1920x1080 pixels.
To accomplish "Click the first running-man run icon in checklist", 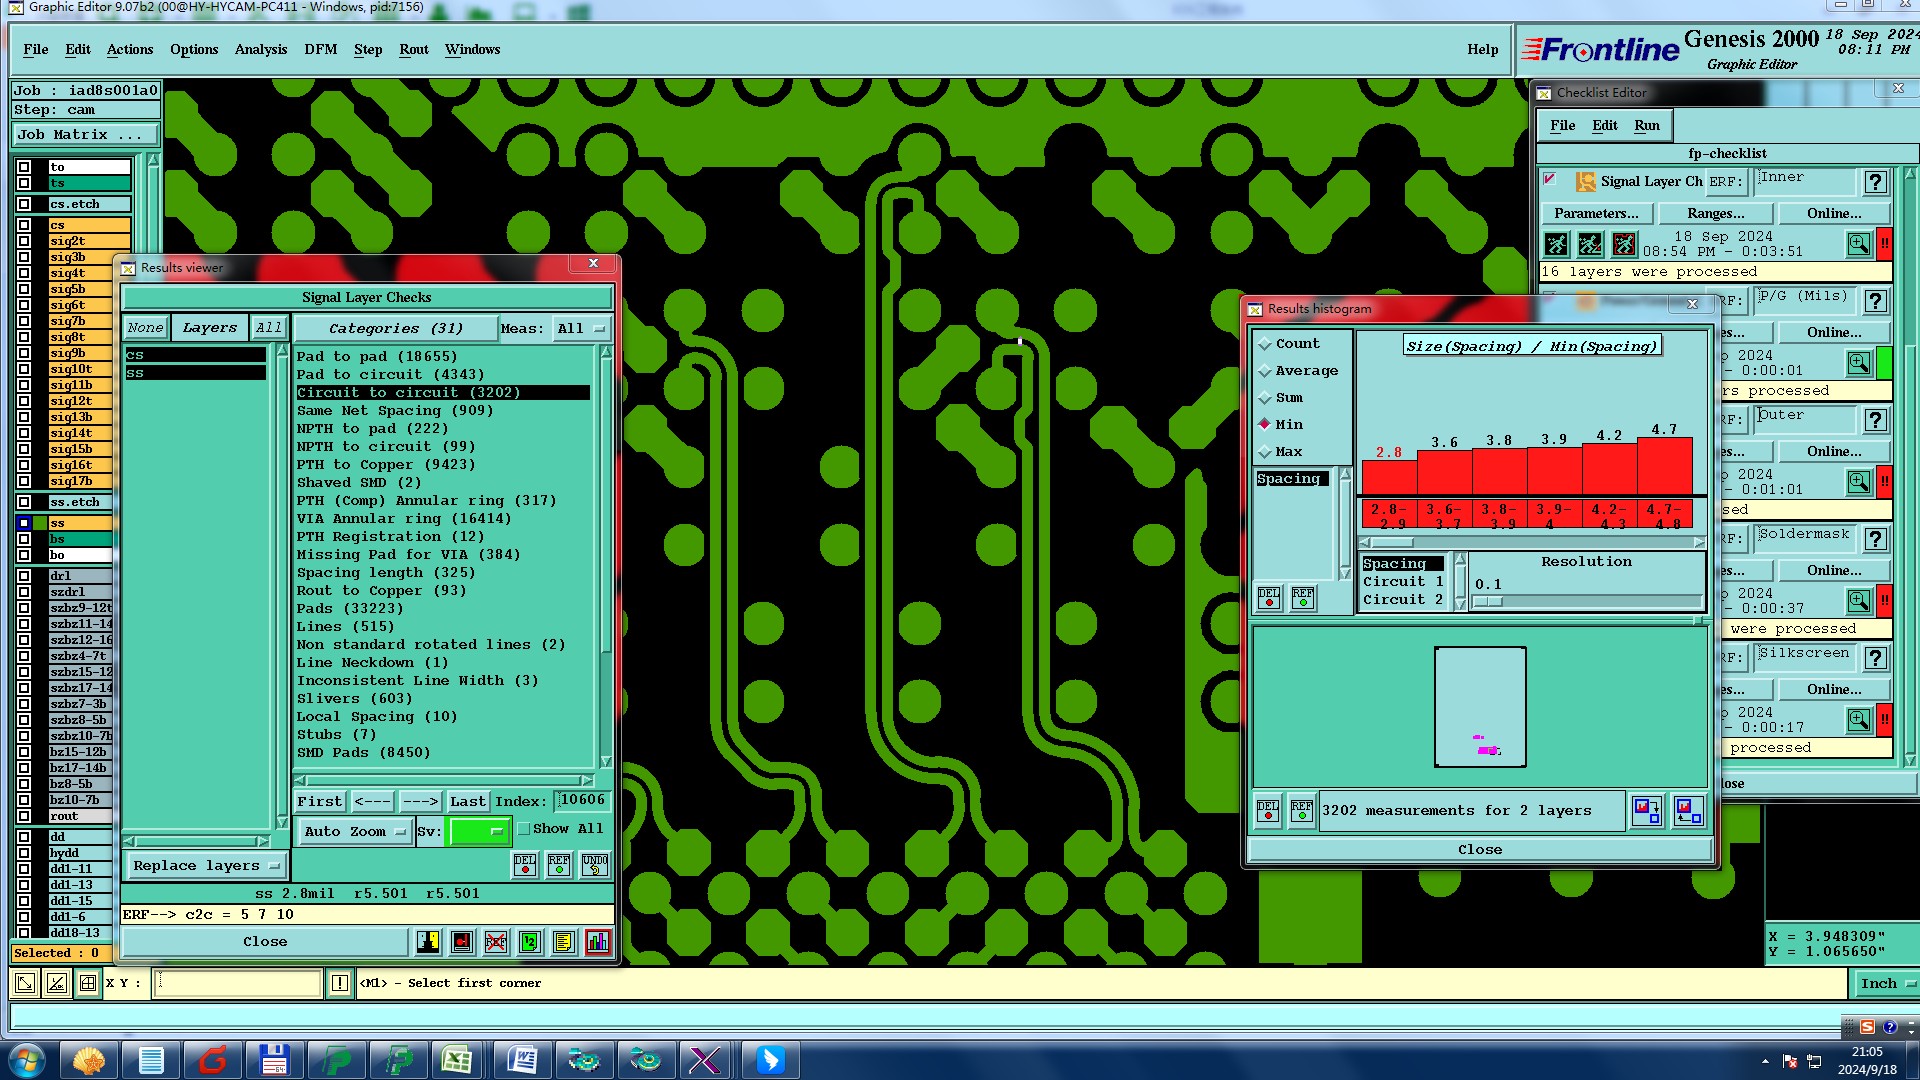I will click(x=1557, y=244).
